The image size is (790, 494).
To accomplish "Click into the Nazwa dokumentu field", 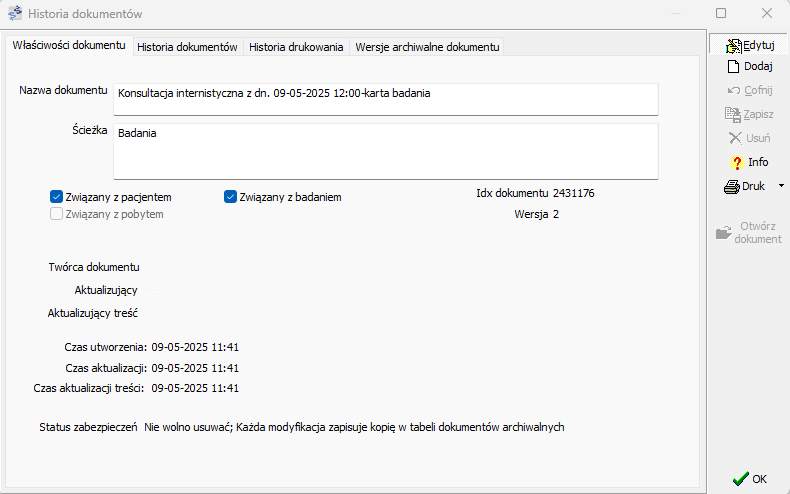I will click(385, 98).
